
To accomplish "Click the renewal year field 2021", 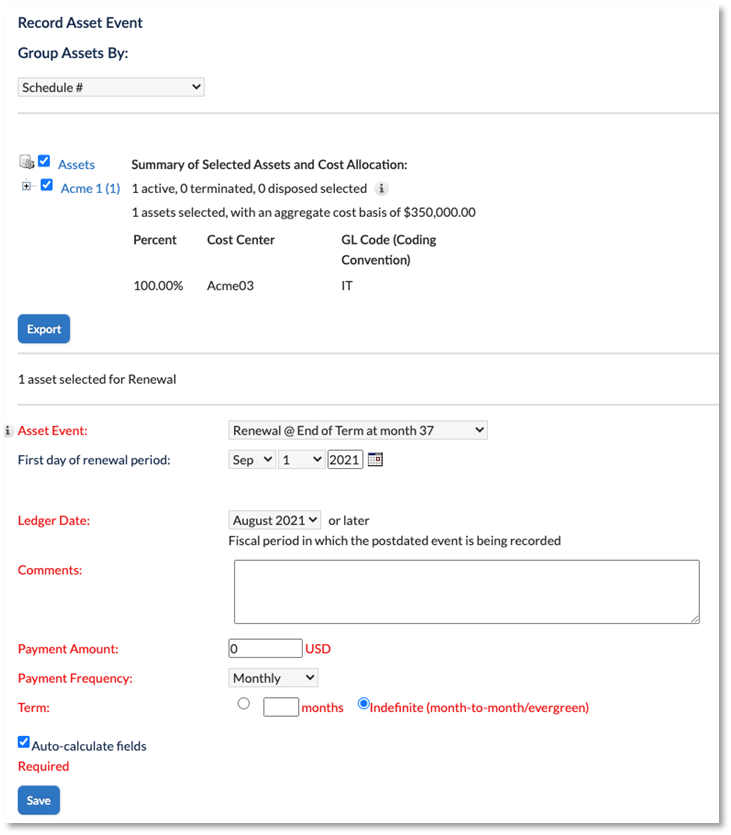I will [345, 460].
